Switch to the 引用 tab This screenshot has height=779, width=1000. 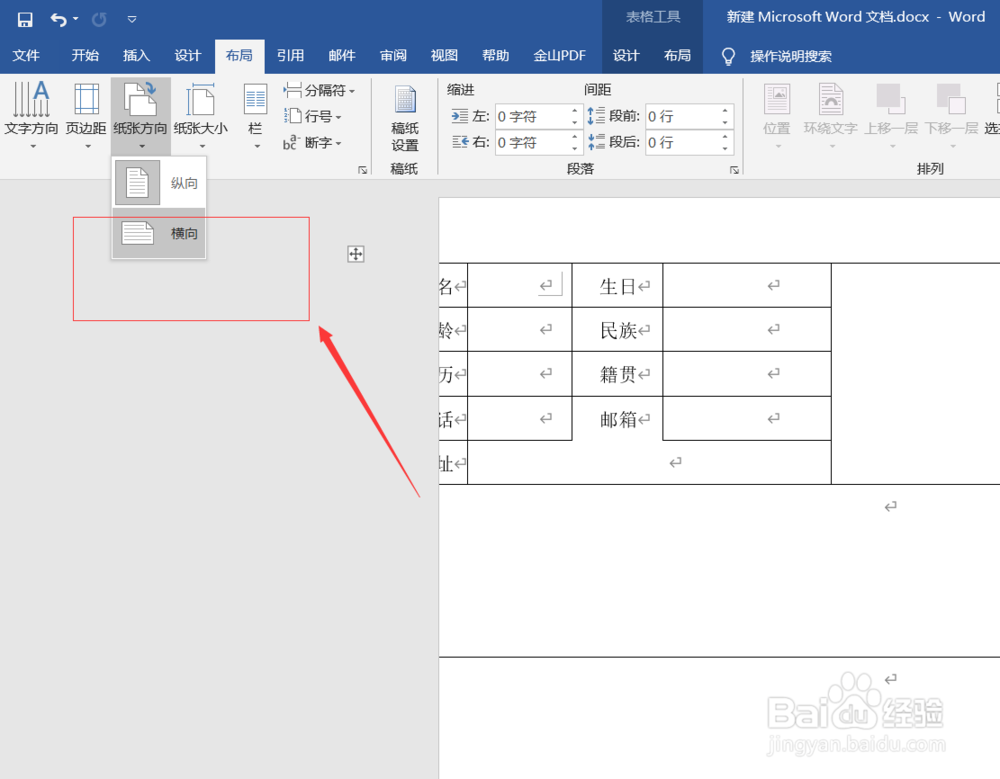tap(290, 56)
